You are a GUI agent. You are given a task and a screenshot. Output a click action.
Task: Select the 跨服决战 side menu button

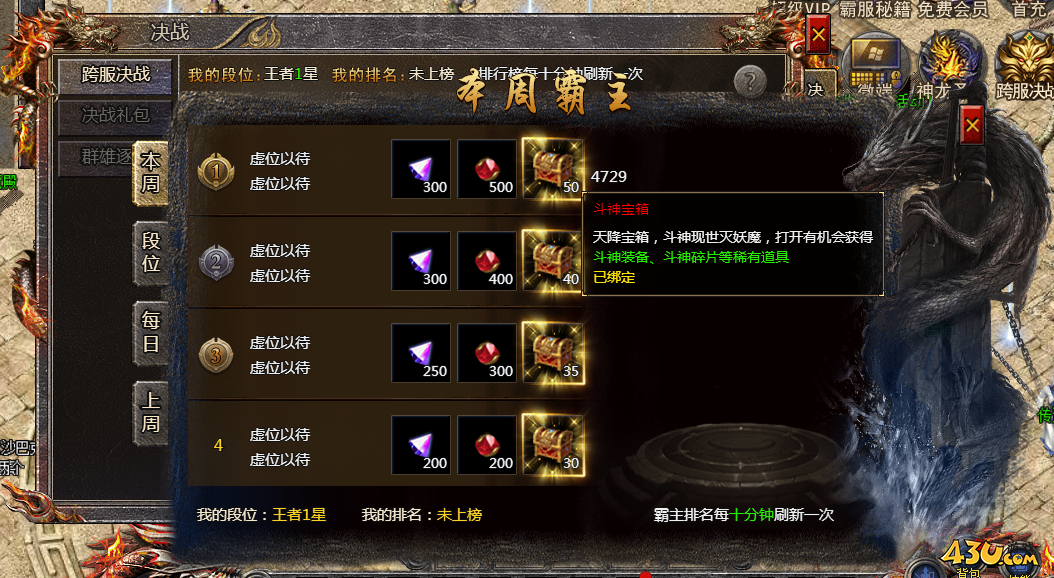(x=116, y=75)
